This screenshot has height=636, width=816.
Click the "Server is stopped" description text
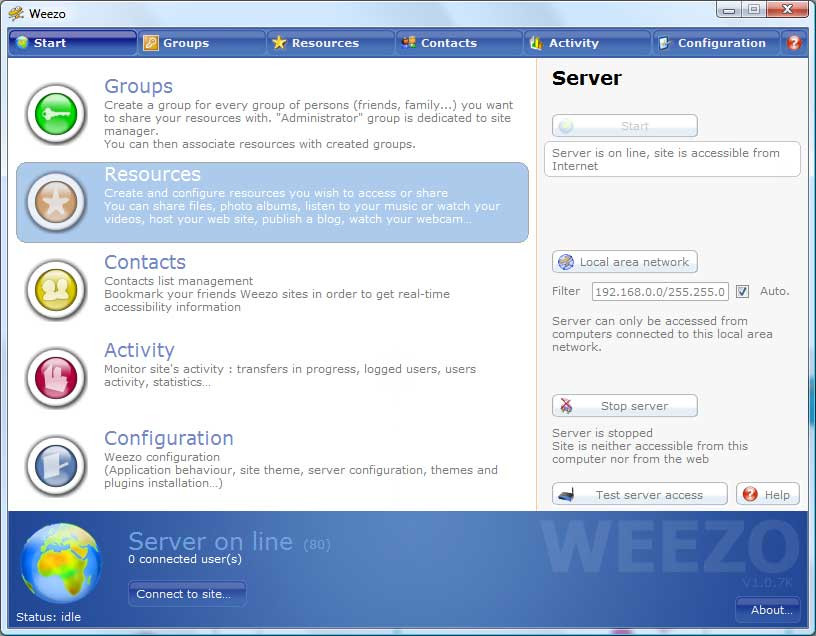click(x=650, y=446)
